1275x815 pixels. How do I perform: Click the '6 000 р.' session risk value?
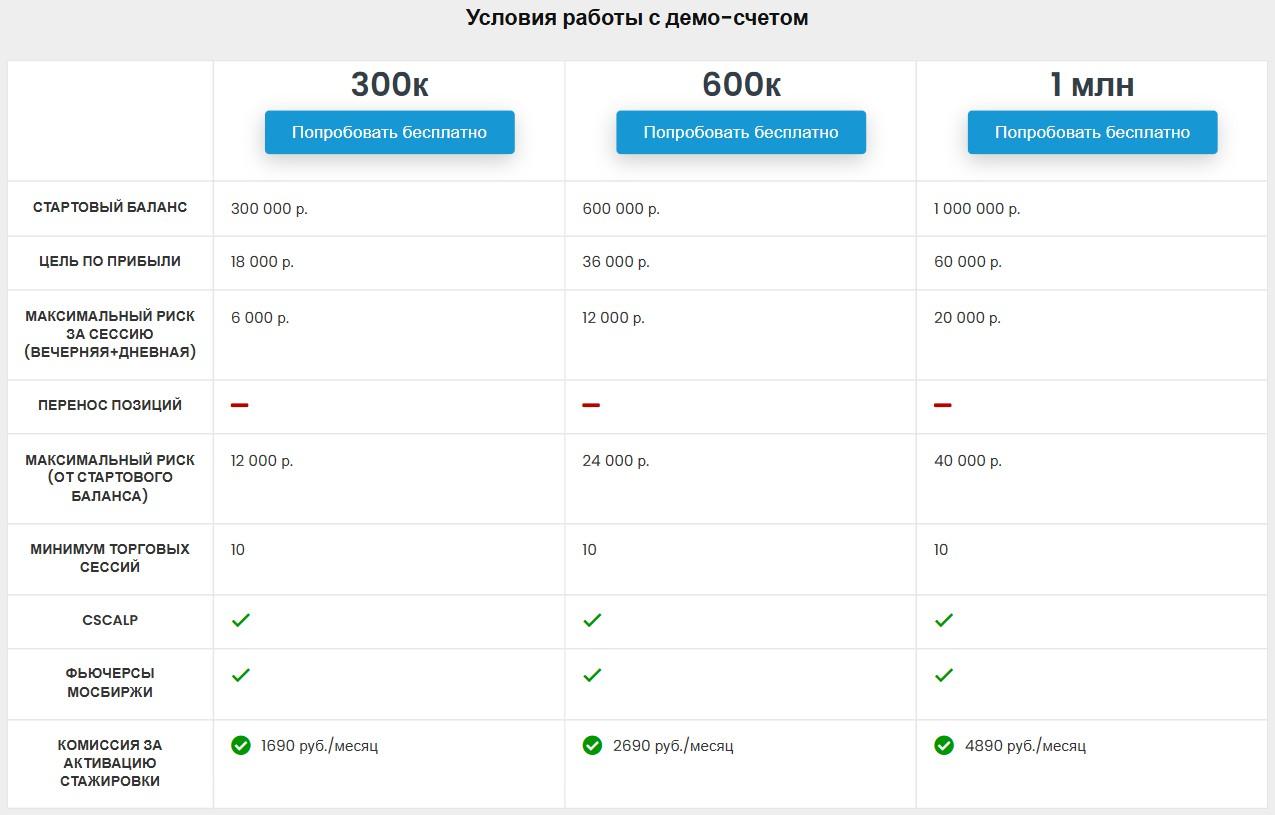tap(260, 318)
